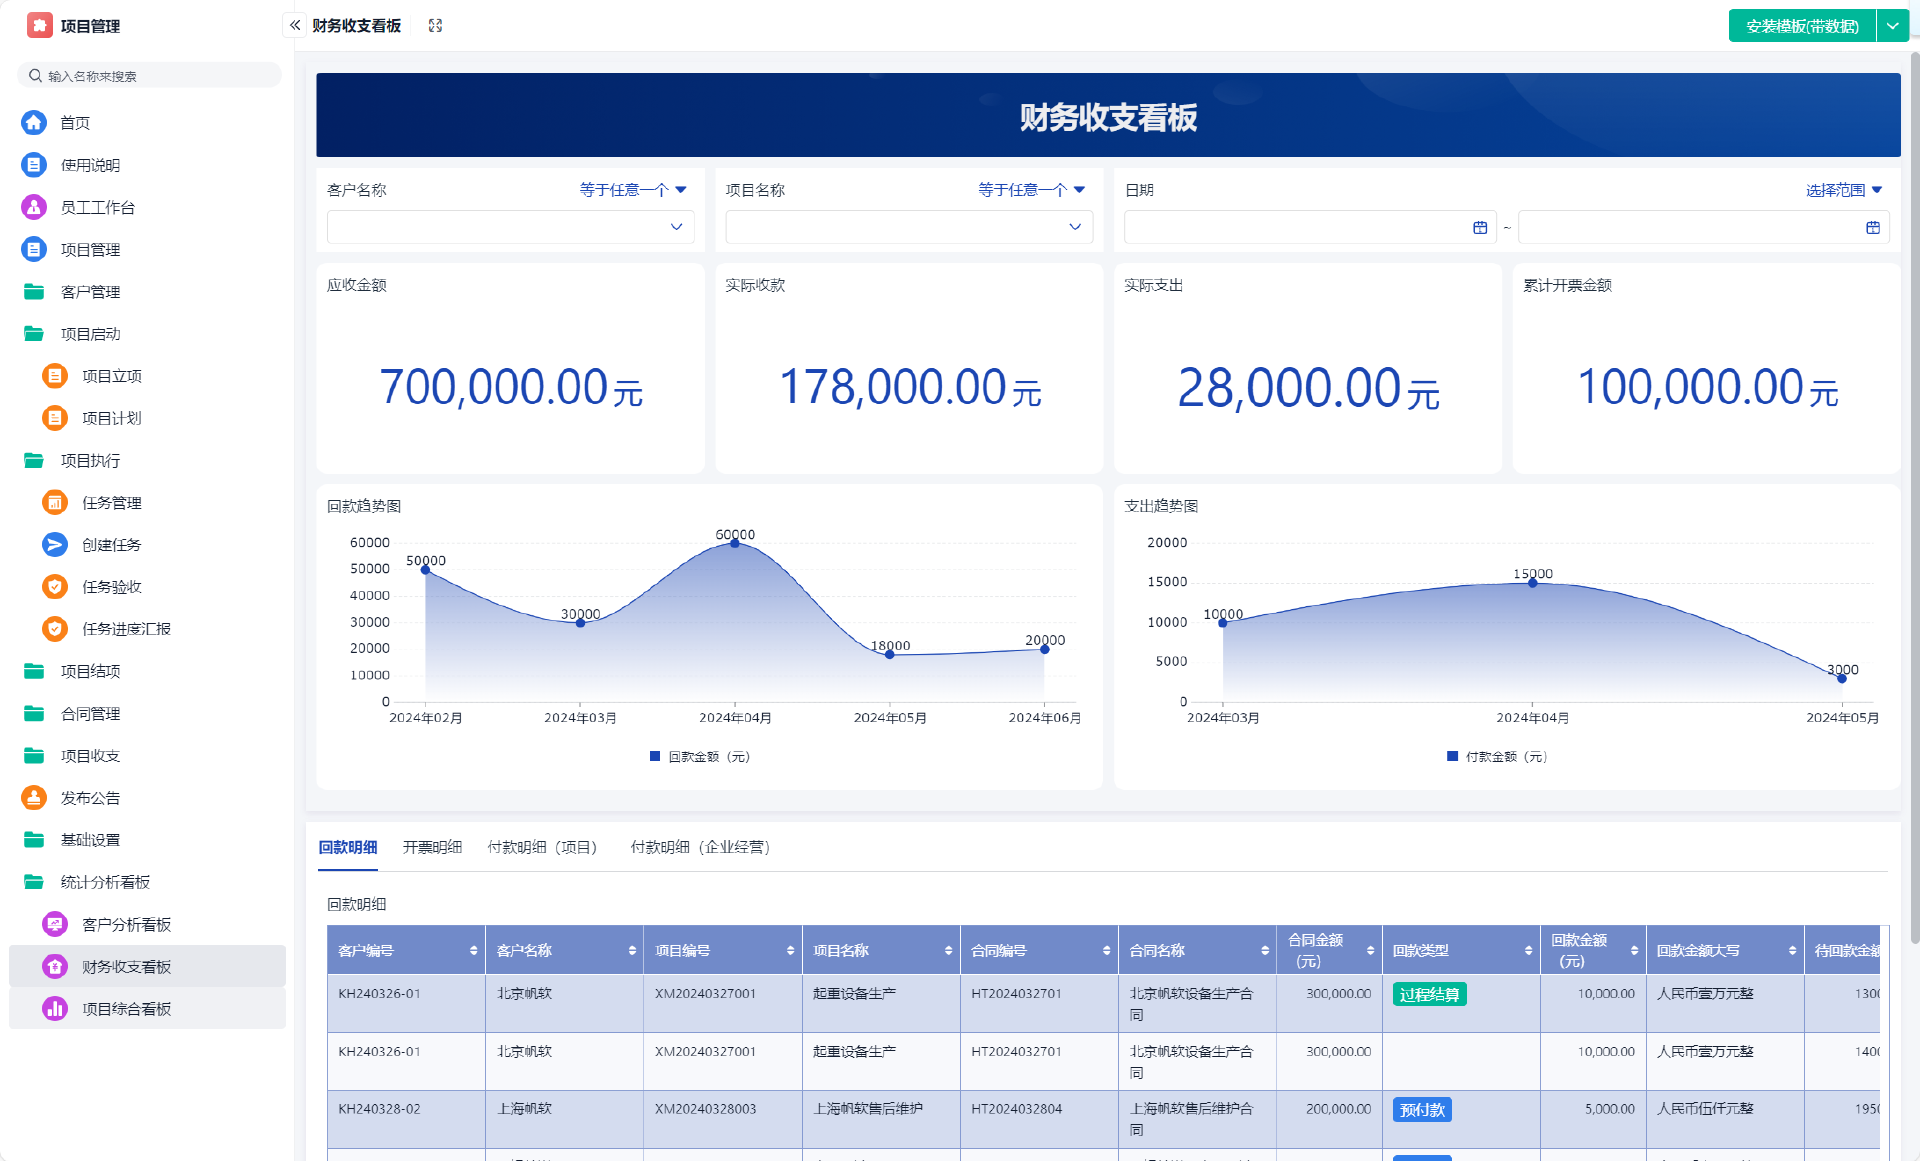Image resolution: width=1920 pixels, height=1161 pixels.
Task: Click the fullscreen icon next to 财务收支看板 title
Action: [435, 26]
